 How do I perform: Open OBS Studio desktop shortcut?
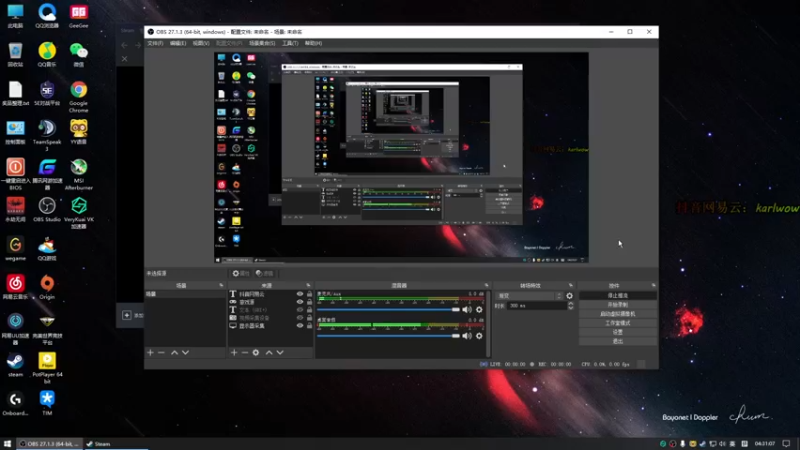[x=47, y=210]
